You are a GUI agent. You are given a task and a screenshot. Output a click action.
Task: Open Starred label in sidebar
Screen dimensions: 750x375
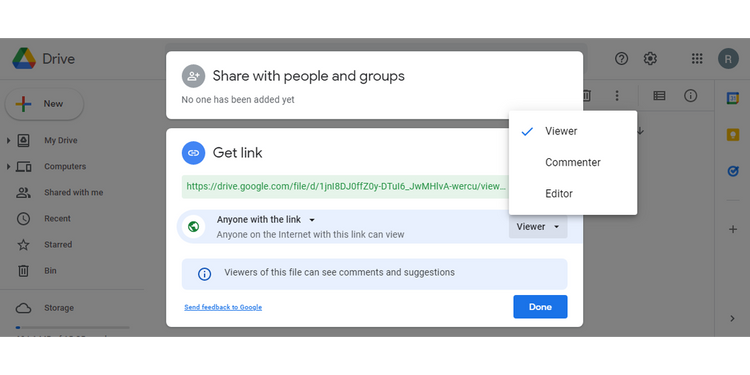pyautogui.click(x=58, y=244)
